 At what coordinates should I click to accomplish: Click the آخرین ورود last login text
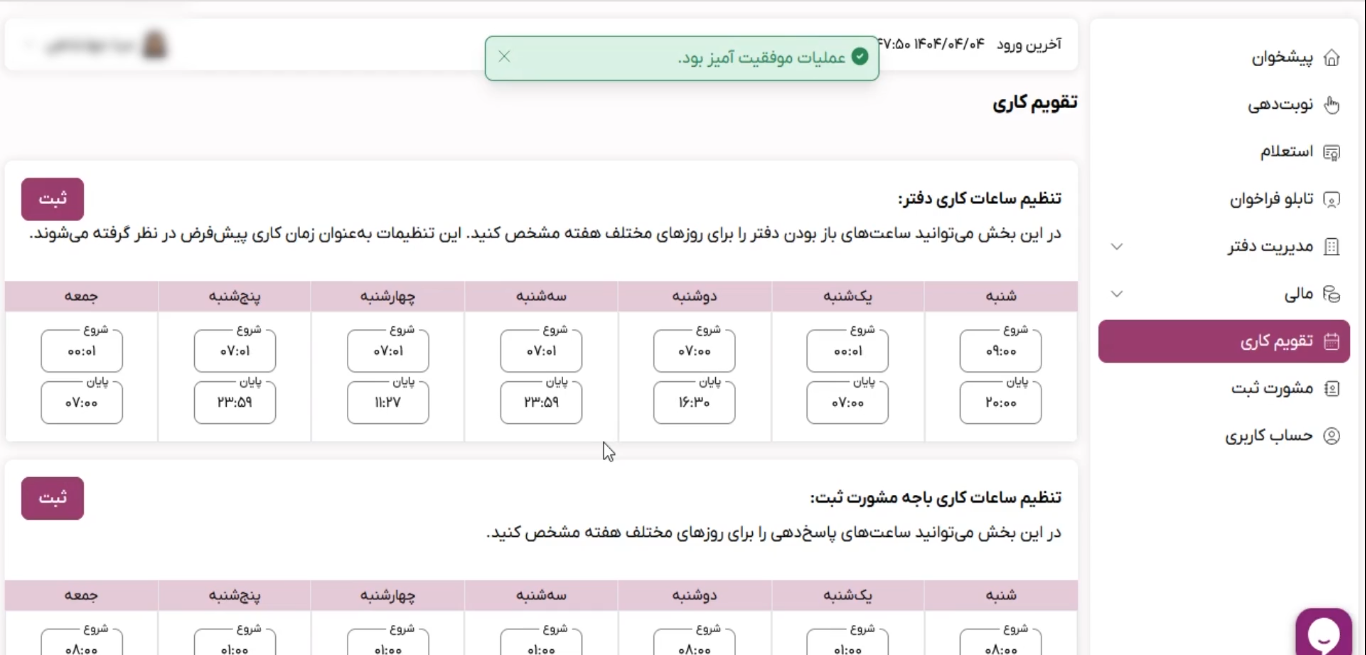point(1029,44)
